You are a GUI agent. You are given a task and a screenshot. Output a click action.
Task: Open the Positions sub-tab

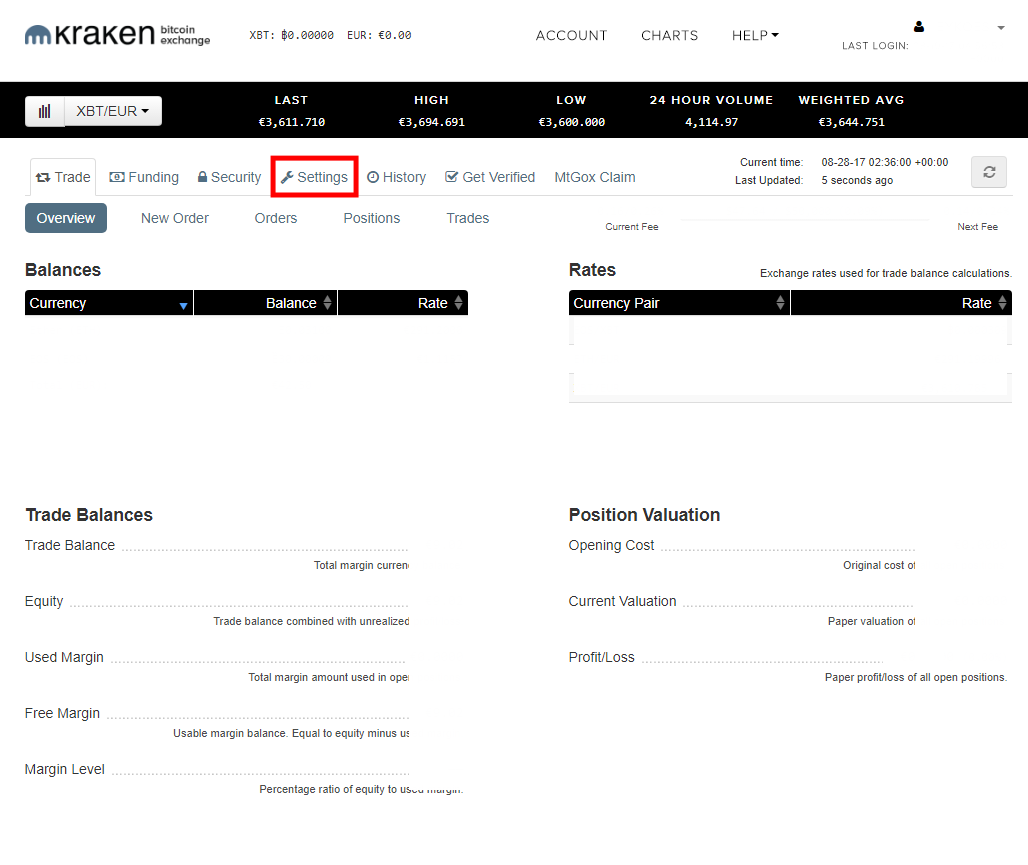(x=372, y=218)
